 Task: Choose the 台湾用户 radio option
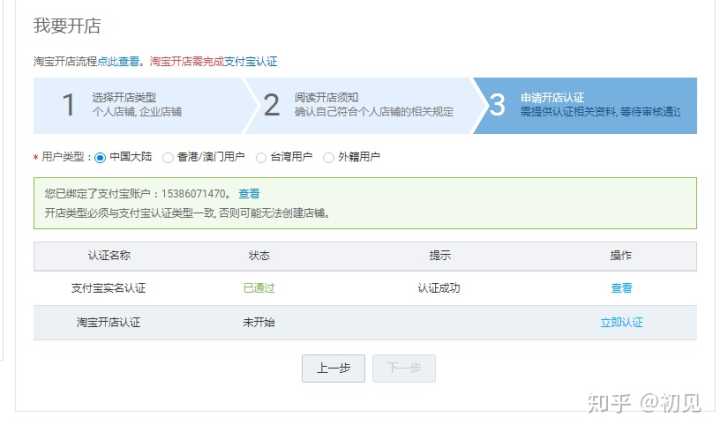pos(261,157)
